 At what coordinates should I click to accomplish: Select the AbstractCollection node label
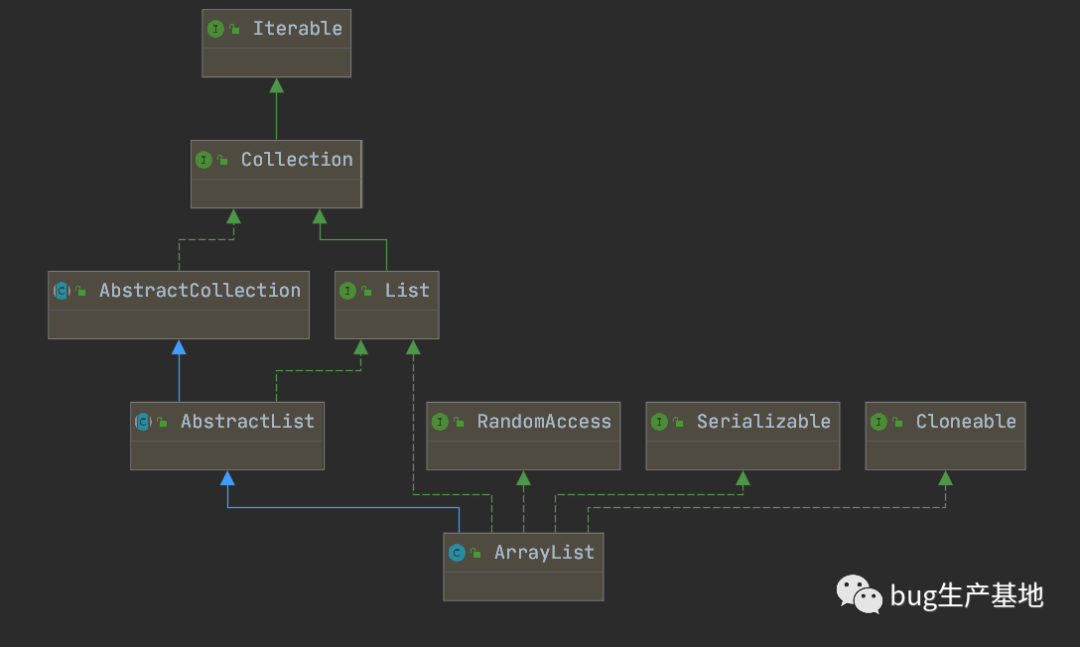click(x=200, y=291)
